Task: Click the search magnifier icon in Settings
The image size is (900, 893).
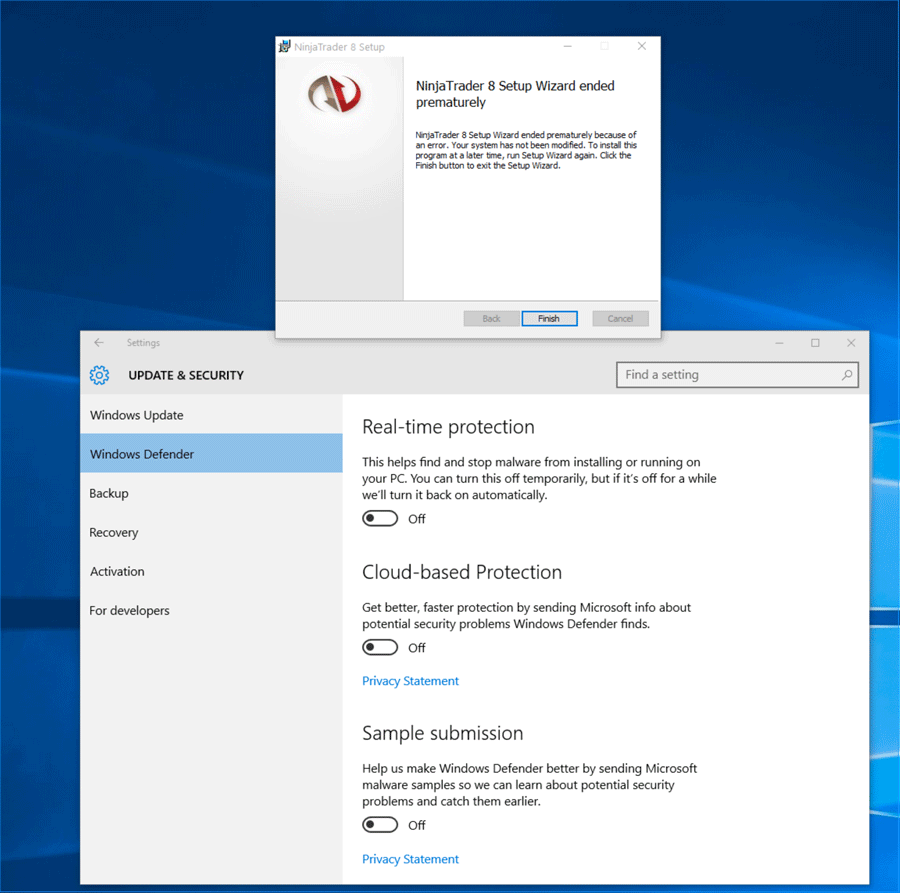Action: (847, 375)
